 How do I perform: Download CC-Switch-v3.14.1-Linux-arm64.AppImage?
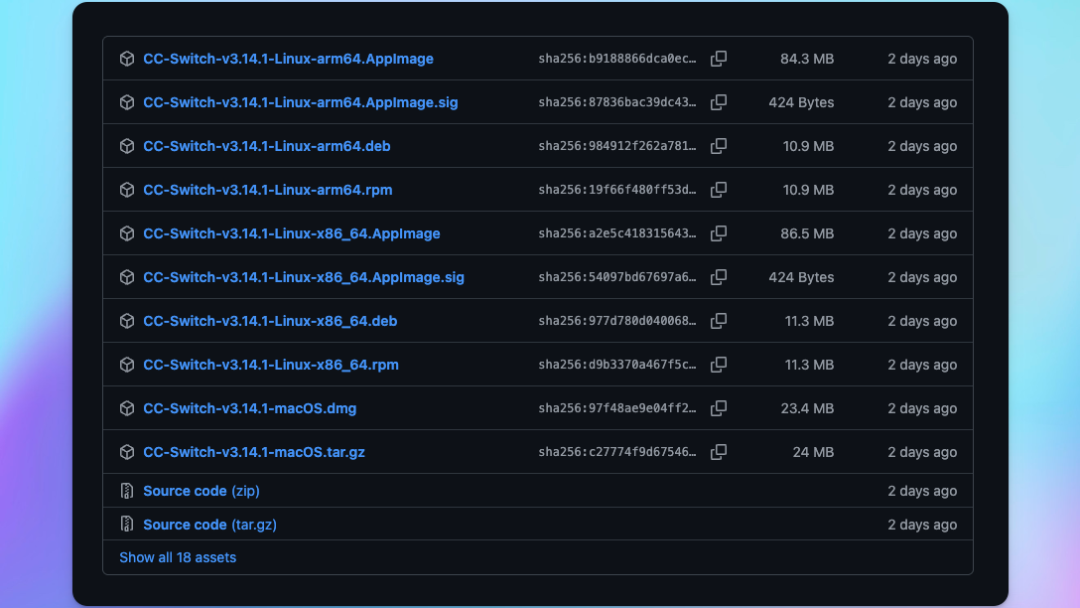288,59
